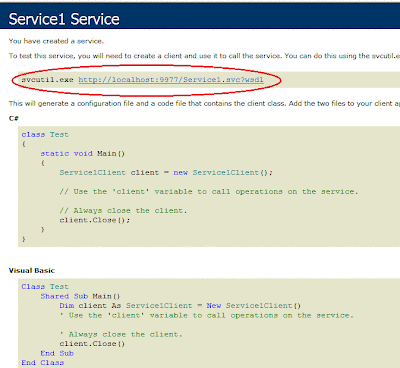Click the 'To test this service' instruction paragraph
The height and width of the screenshot is (368, 400).
[204, 56]
